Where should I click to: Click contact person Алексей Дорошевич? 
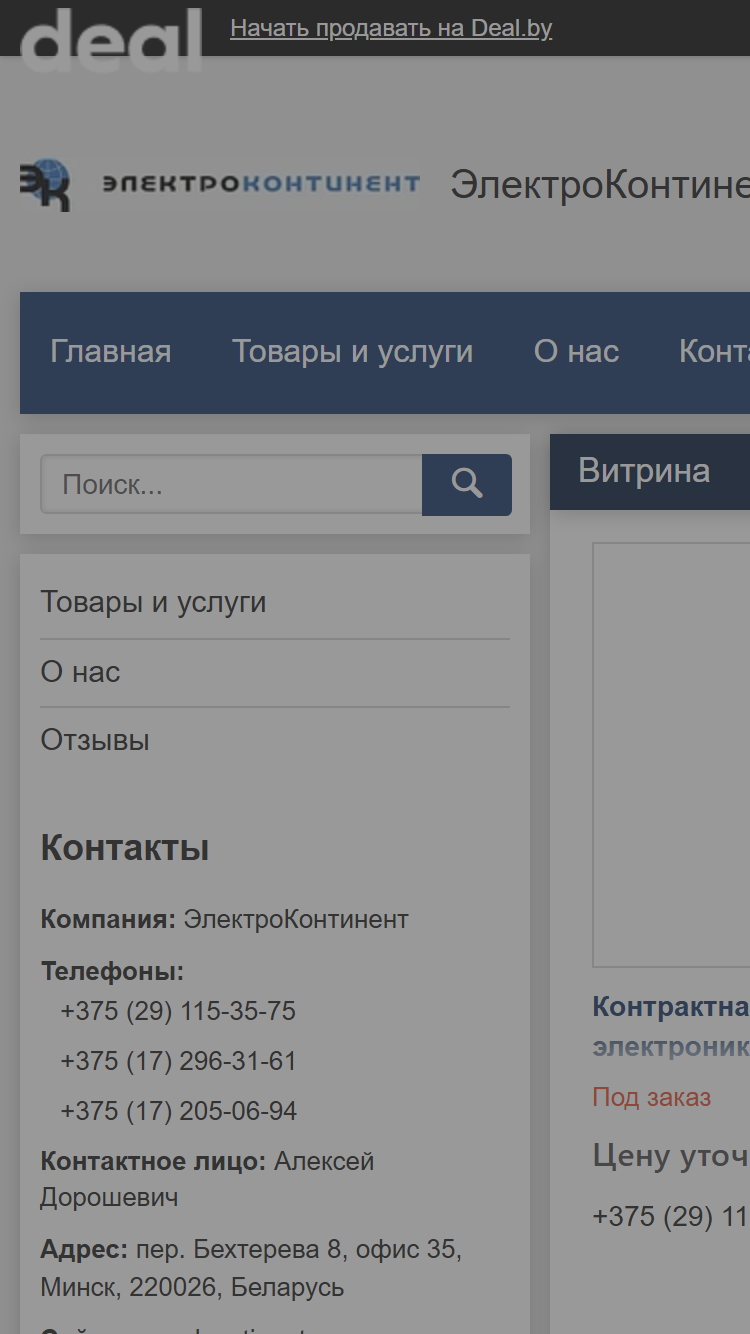[x=207, y=1179]
